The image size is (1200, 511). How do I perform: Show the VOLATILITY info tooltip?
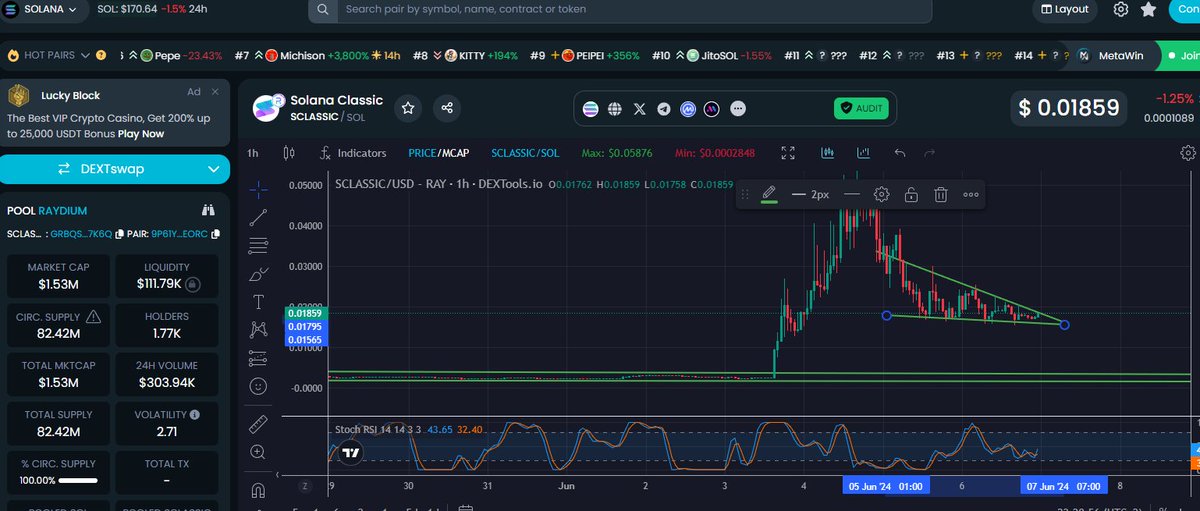194,414
